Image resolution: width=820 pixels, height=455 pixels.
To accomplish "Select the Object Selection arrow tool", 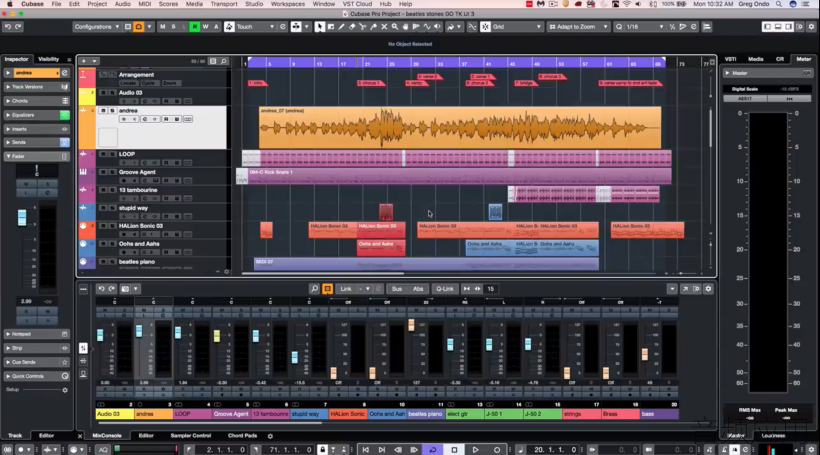I will [320, 27].
